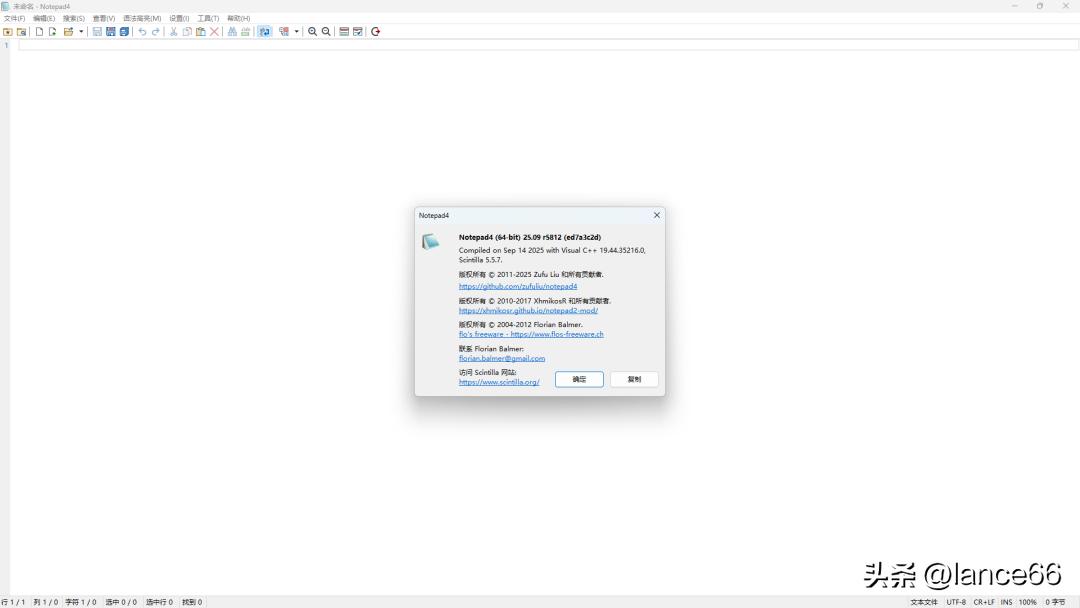The image size is (1080, 608).
Task: Open the 工具(T) menu
Action: (x=208, y=19)
